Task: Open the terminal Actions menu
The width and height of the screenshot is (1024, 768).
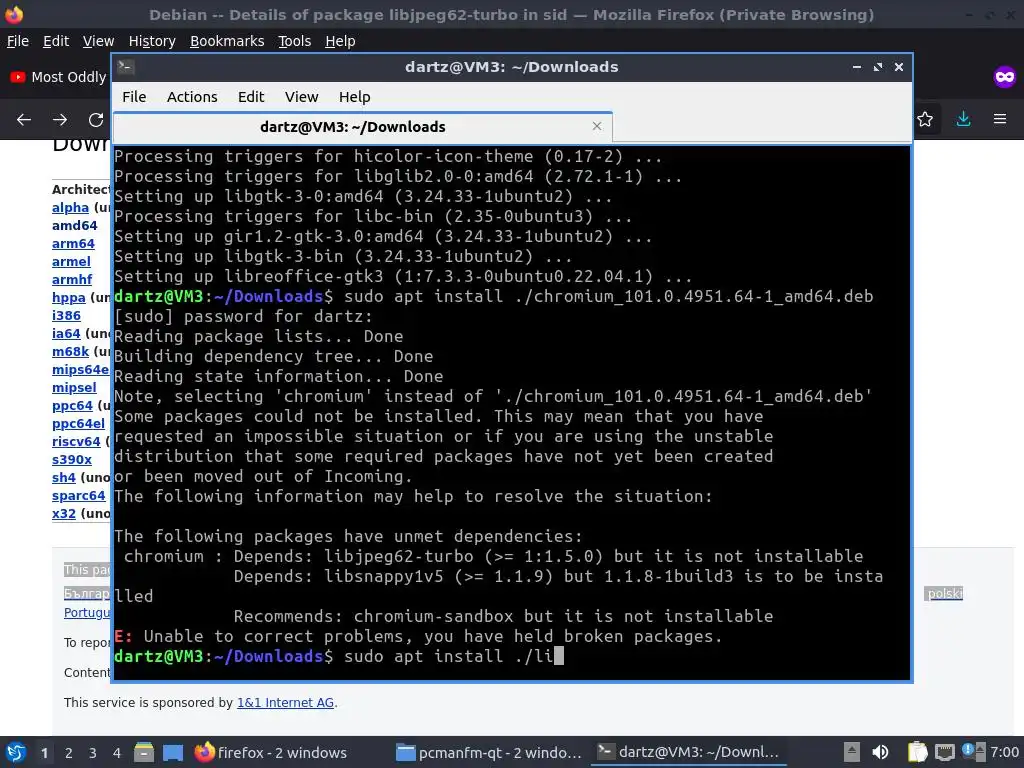Action: point(192,97)
